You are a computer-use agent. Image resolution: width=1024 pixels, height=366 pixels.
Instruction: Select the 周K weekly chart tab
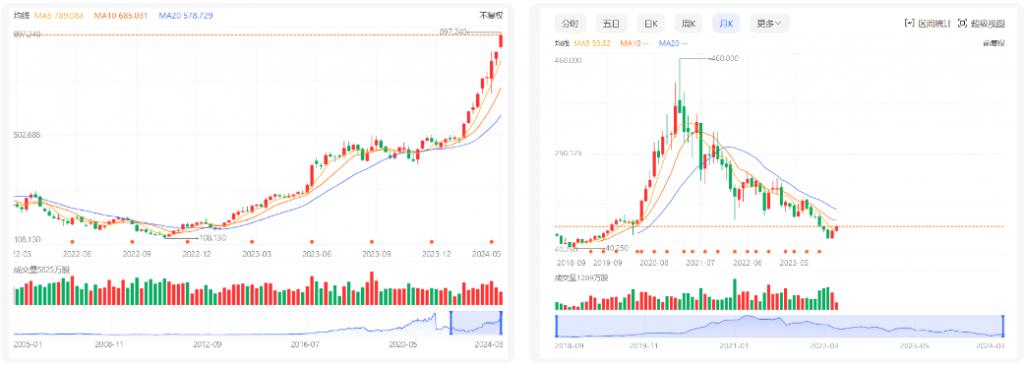688,24
